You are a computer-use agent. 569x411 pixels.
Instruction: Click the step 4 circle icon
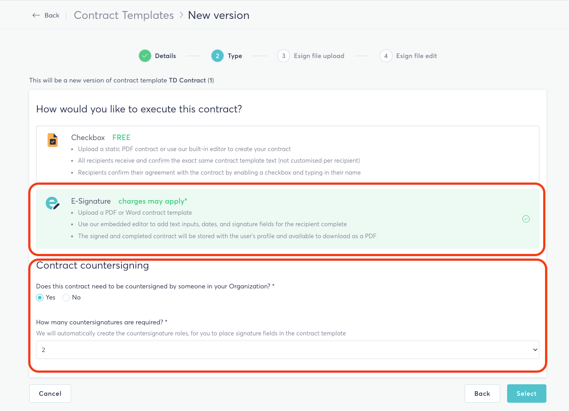[386, 56]
